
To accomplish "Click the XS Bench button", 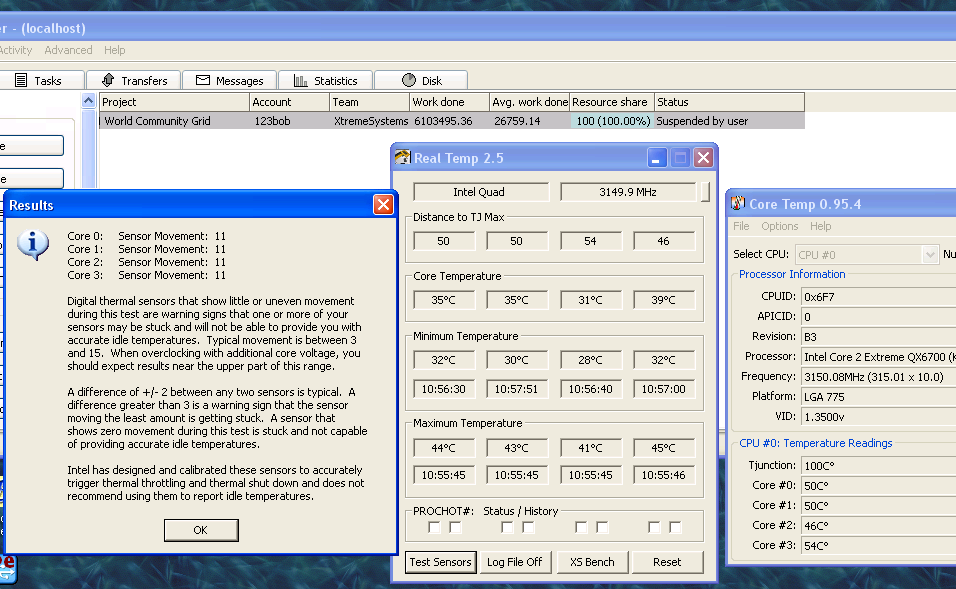I will pos(592,562).
